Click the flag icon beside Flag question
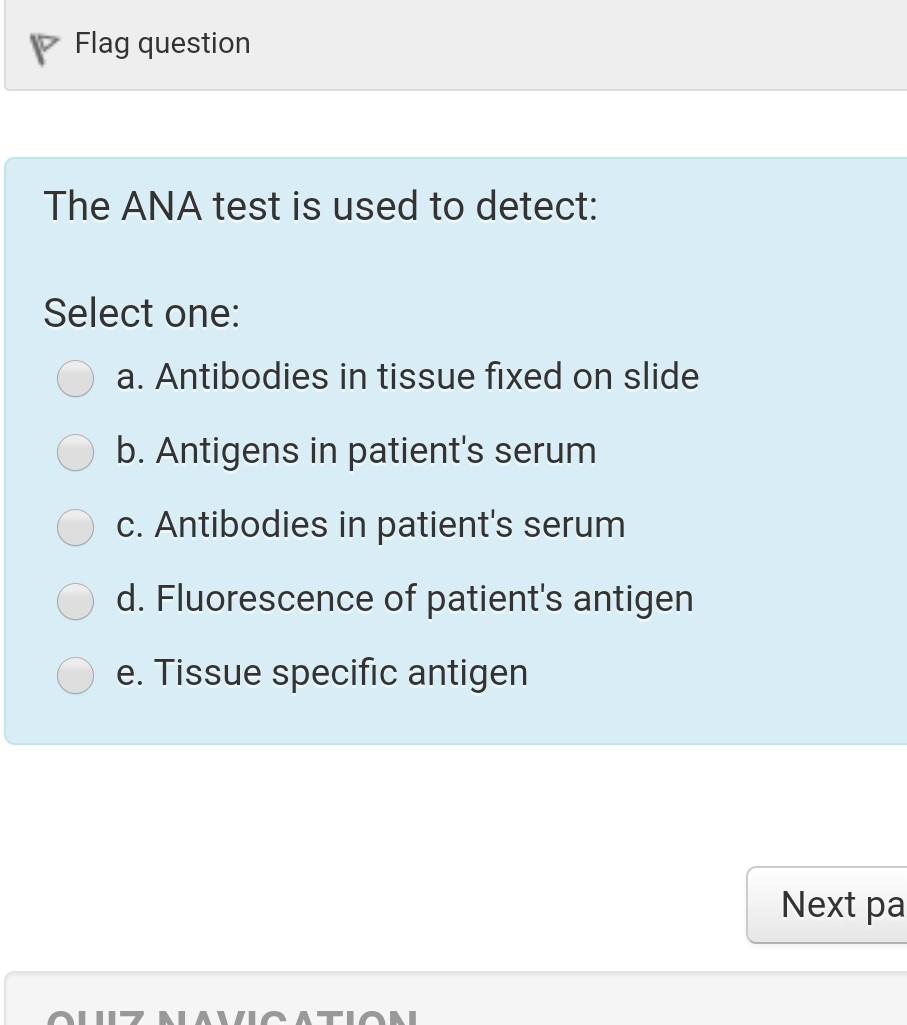The image size is (907, 1025). pyautogui.click(x=43, y=48)
